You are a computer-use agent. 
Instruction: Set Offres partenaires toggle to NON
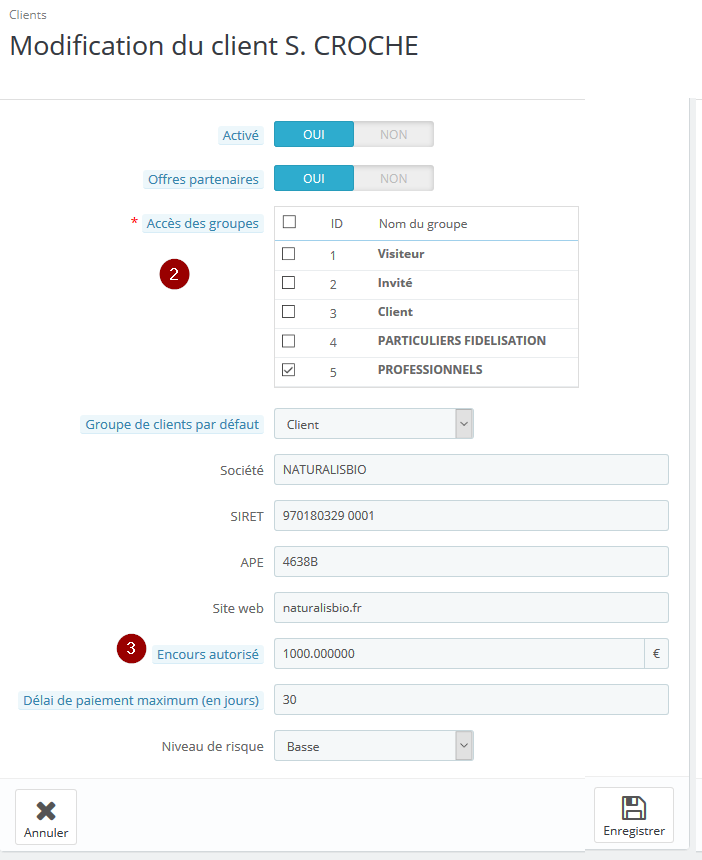click(394, 178)
